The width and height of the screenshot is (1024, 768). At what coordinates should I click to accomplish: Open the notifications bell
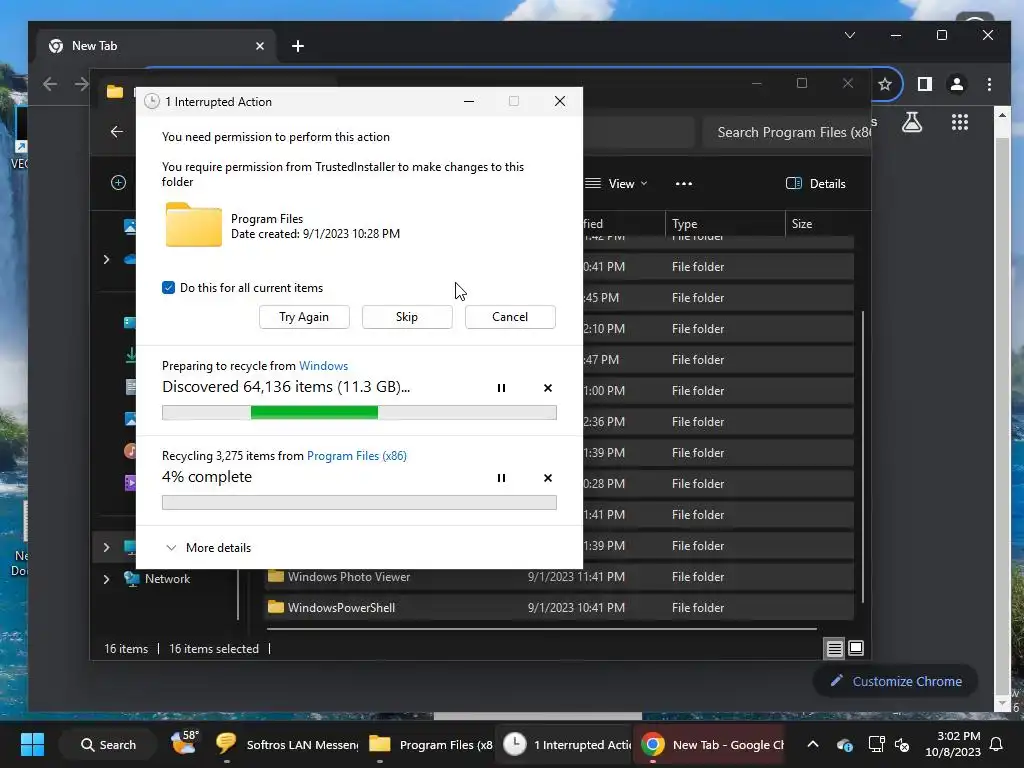(x=997, y=744)
